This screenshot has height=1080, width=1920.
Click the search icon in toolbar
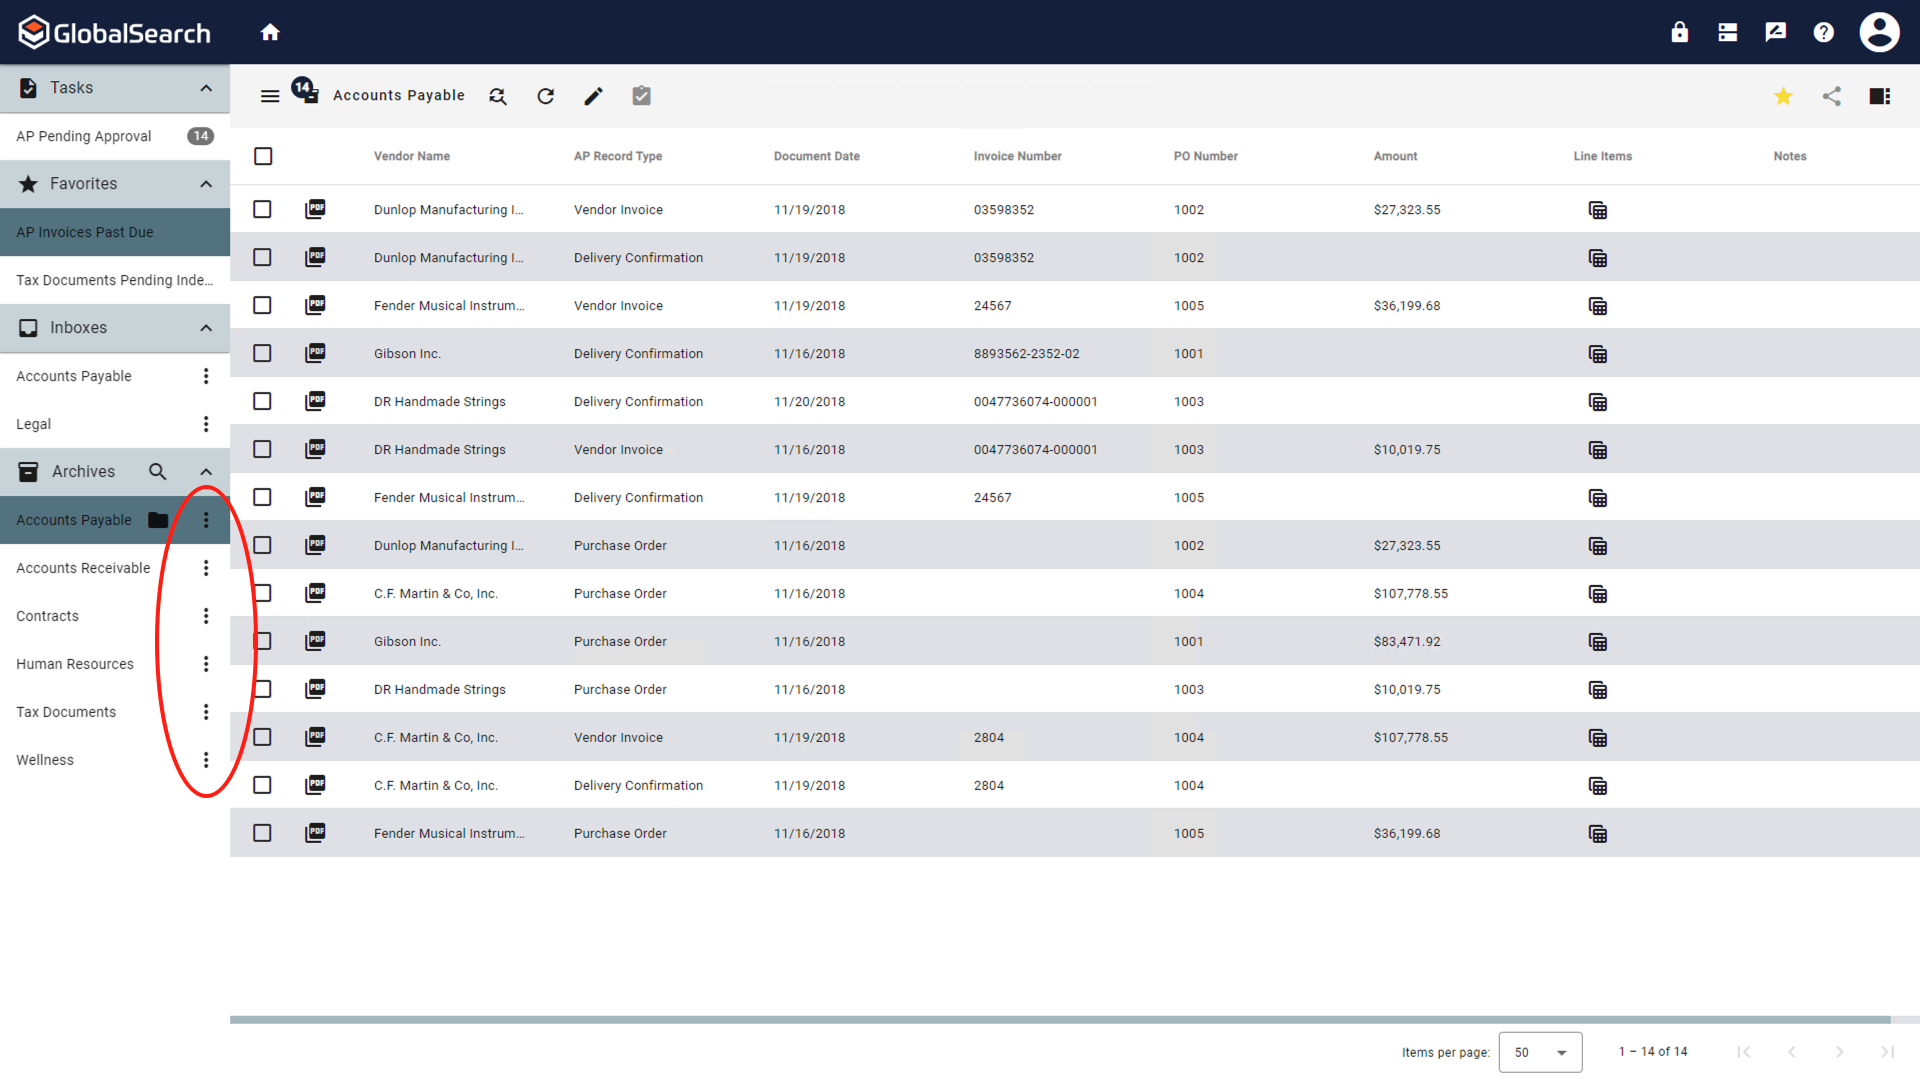click(498, 95)
